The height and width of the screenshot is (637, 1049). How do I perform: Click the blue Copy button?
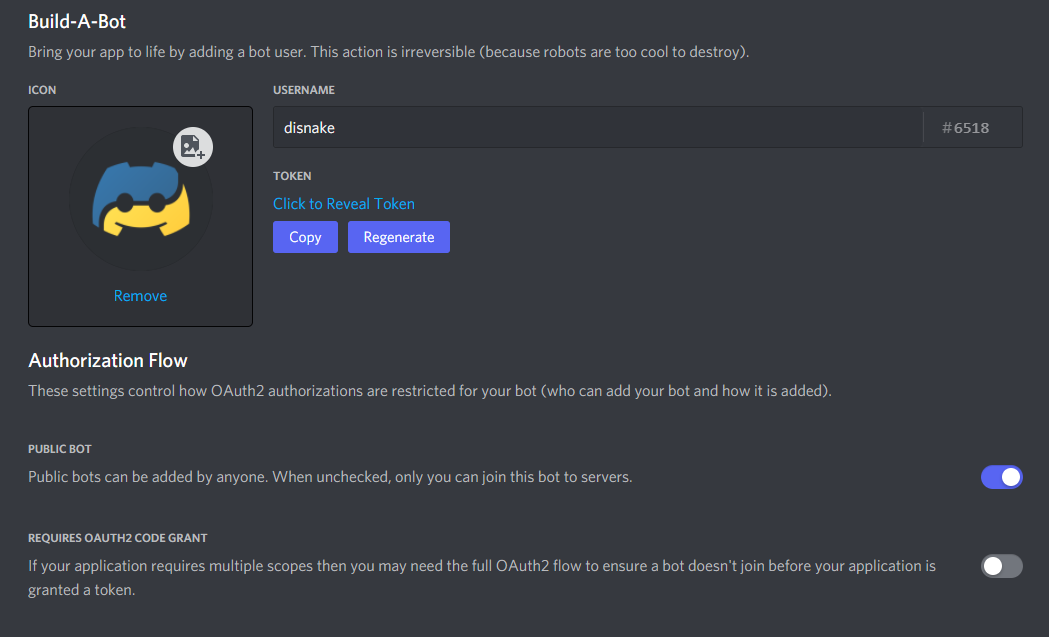coord(305,237)
